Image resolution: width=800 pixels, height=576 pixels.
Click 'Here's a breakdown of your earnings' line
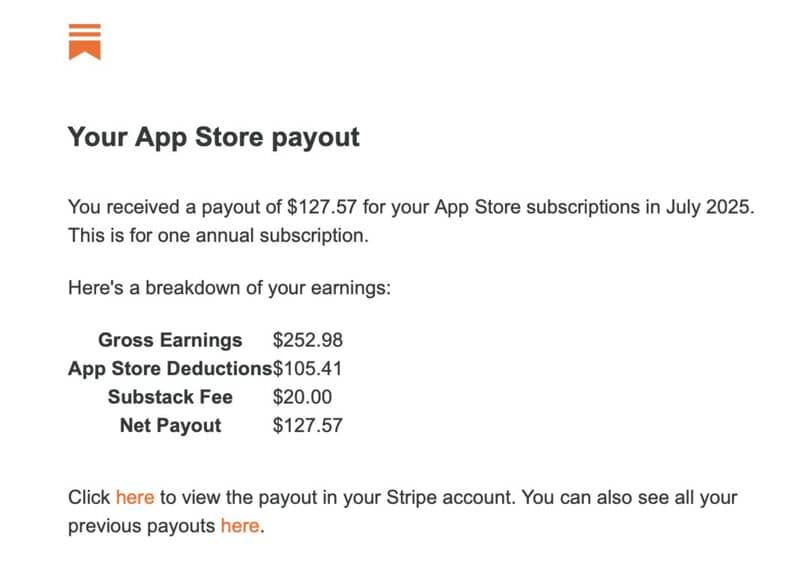click(x=229, y=288)
